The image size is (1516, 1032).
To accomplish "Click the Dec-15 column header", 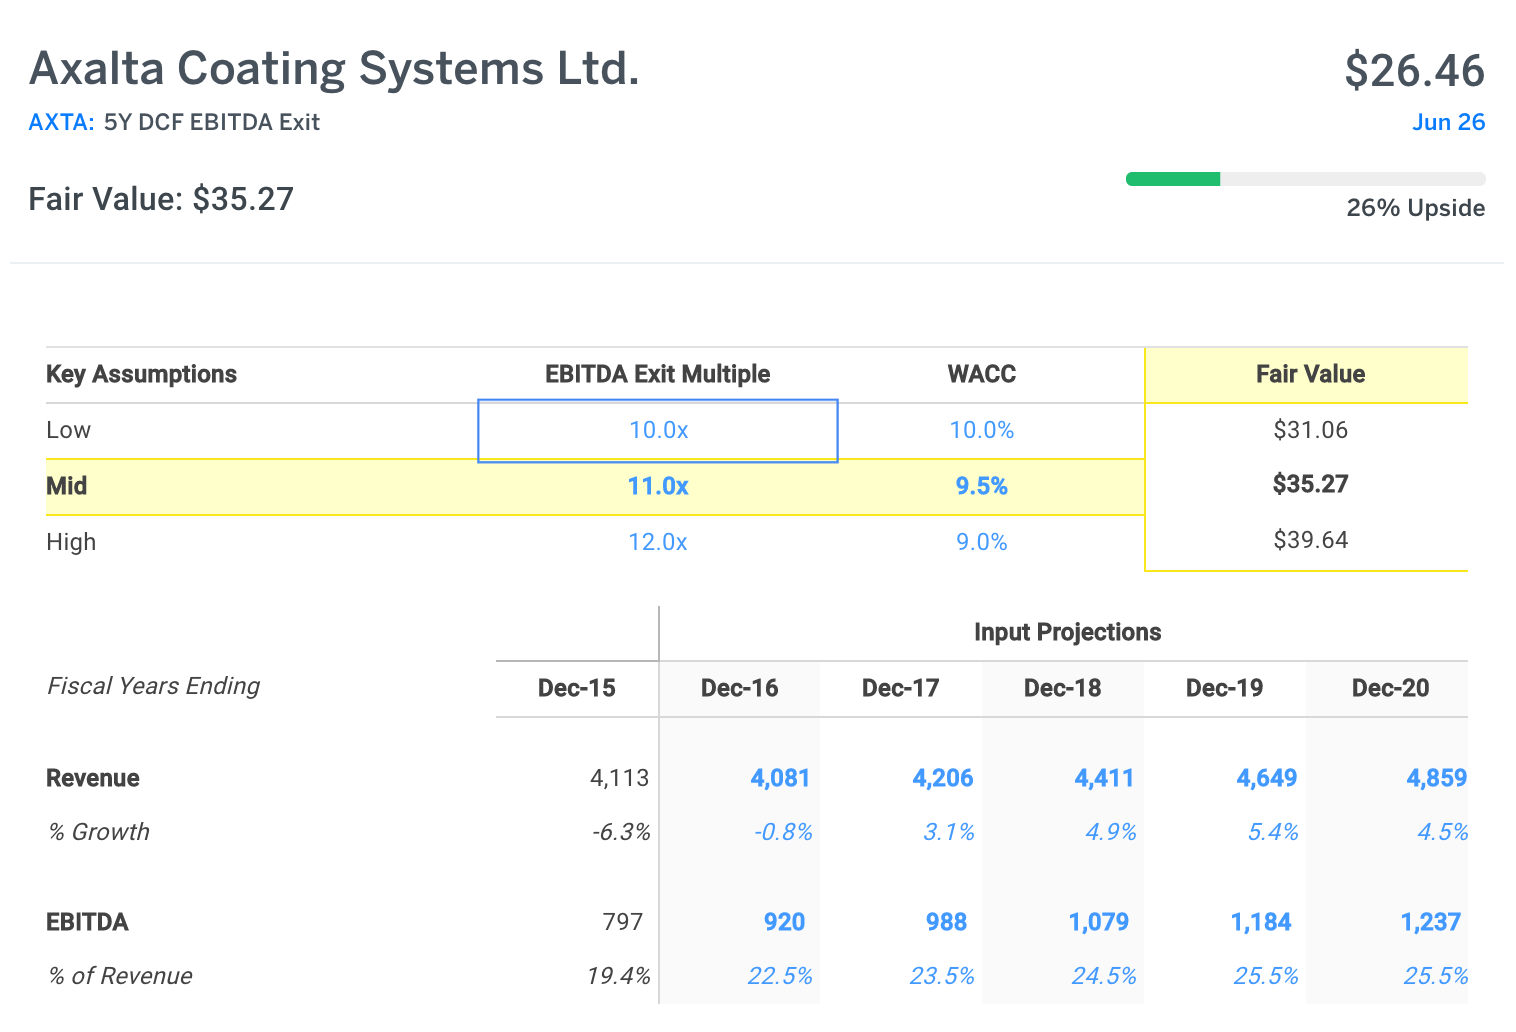I will (577, 688).
